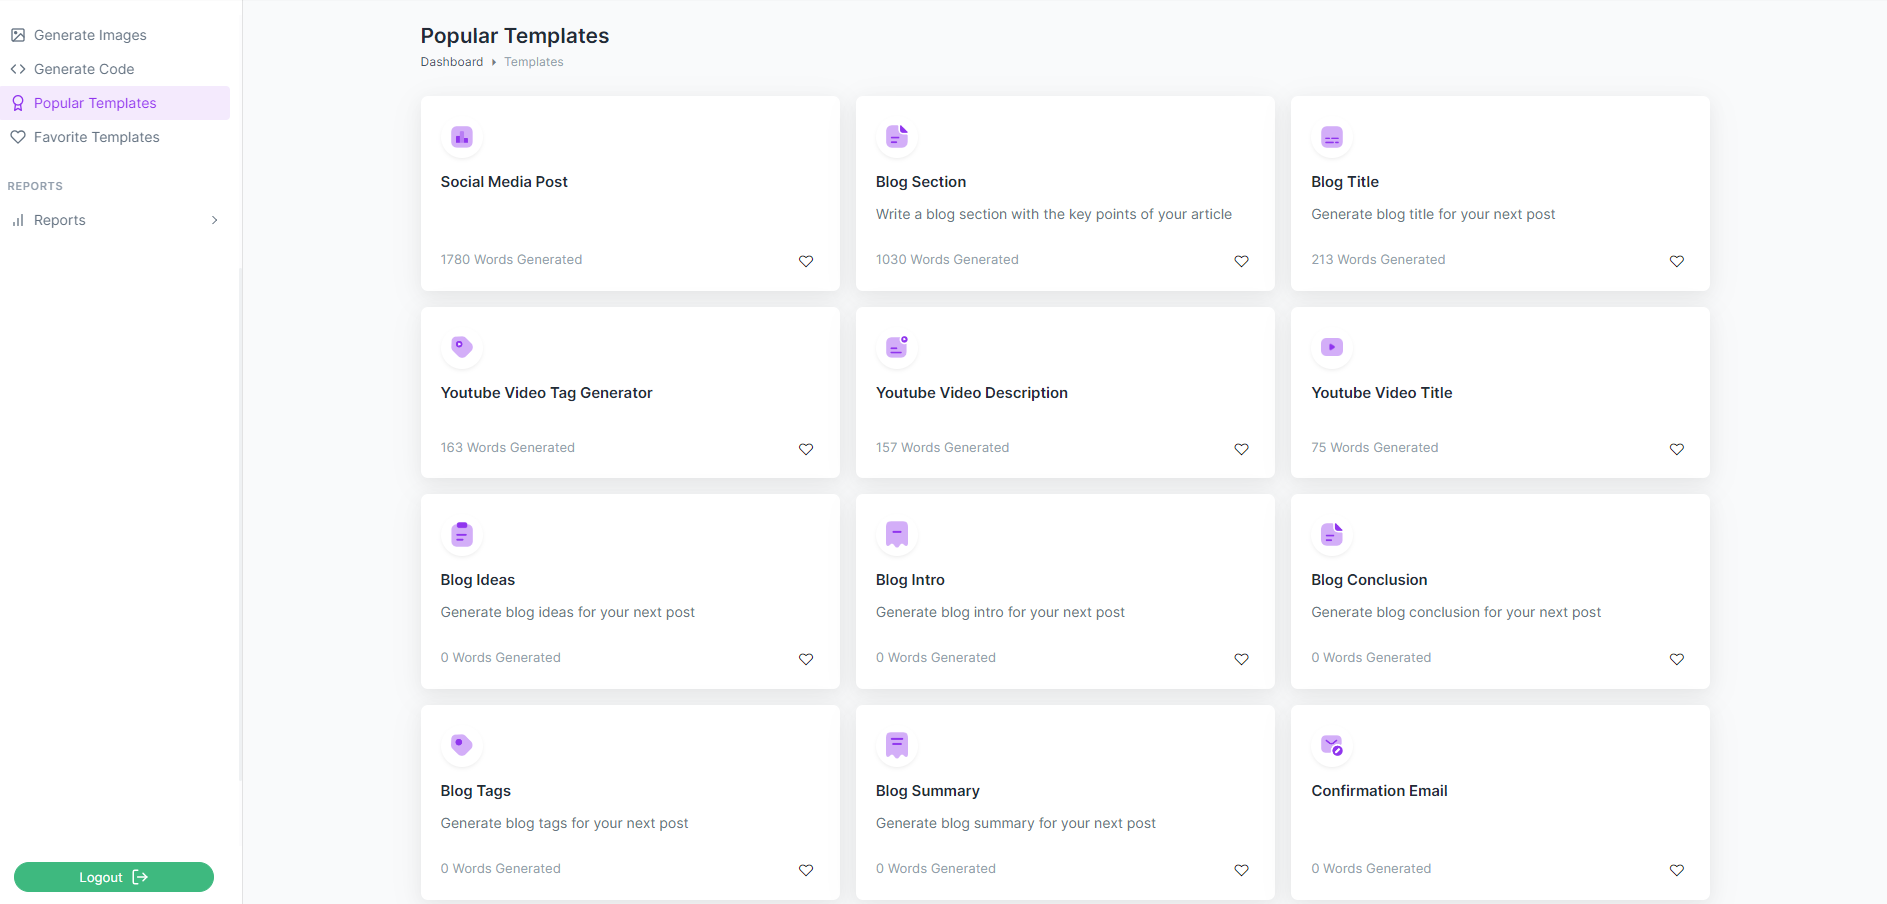This screenshot has height=904, width=1887.
Task: Click the Blog Conclusion template icon
Action: pyautogui.click(x=1331, y=535)
